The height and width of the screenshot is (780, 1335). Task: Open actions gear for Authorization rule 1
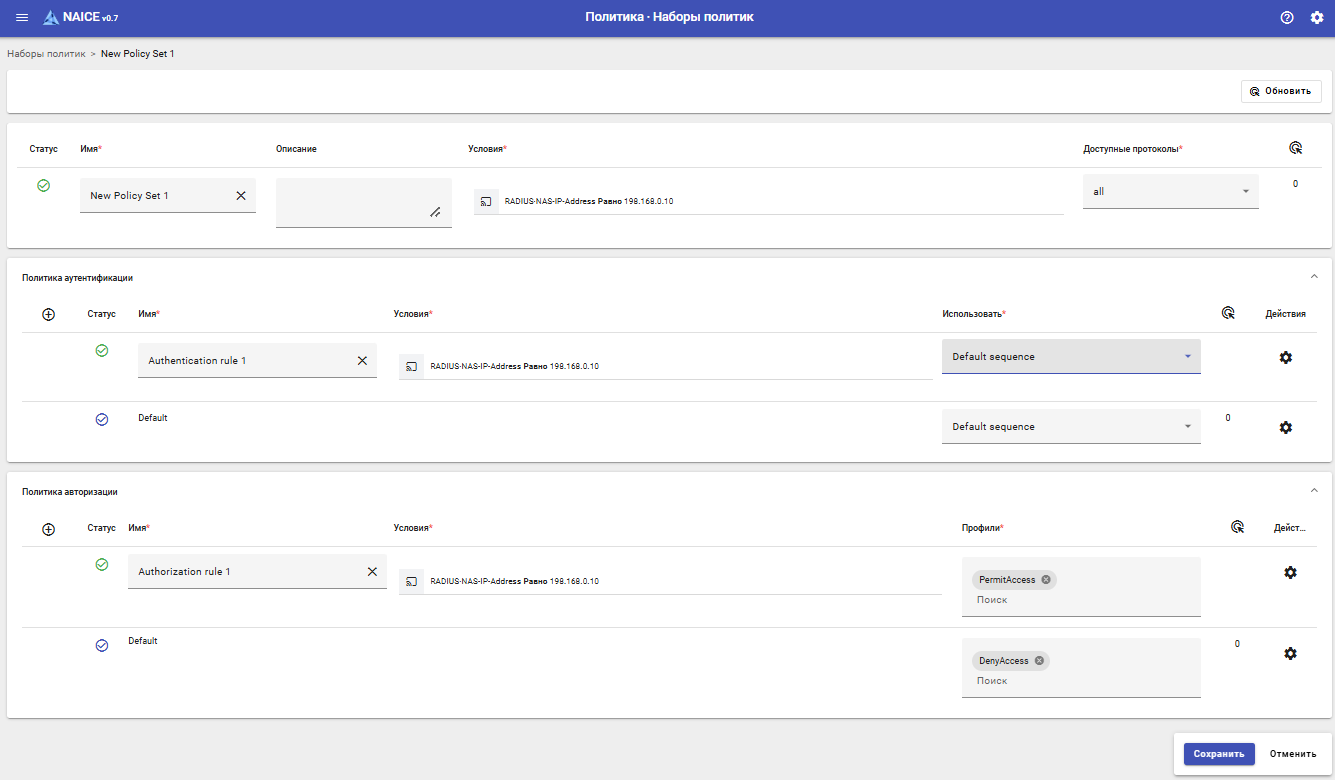pos(1290,572)
